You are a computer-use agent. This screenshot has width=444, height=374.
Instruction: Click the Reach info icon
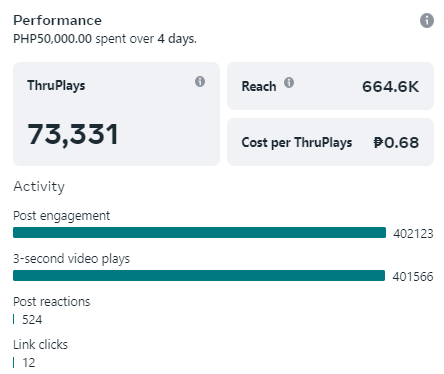coord(289,82)
